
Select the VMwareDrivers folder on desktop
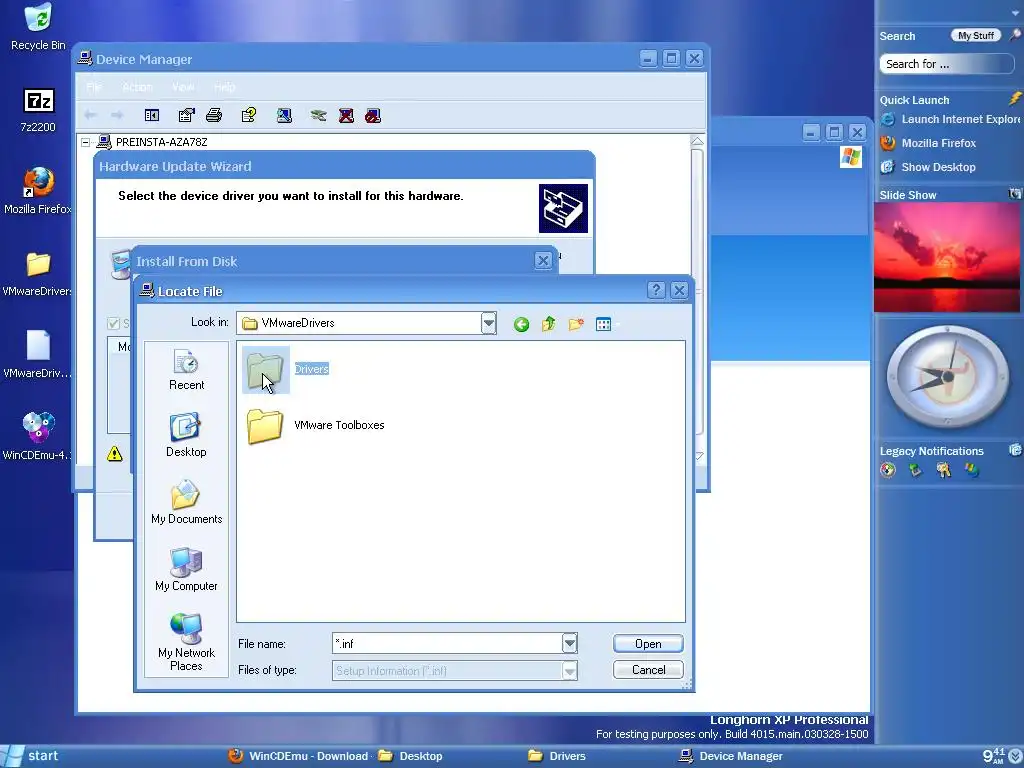point(38,273)
